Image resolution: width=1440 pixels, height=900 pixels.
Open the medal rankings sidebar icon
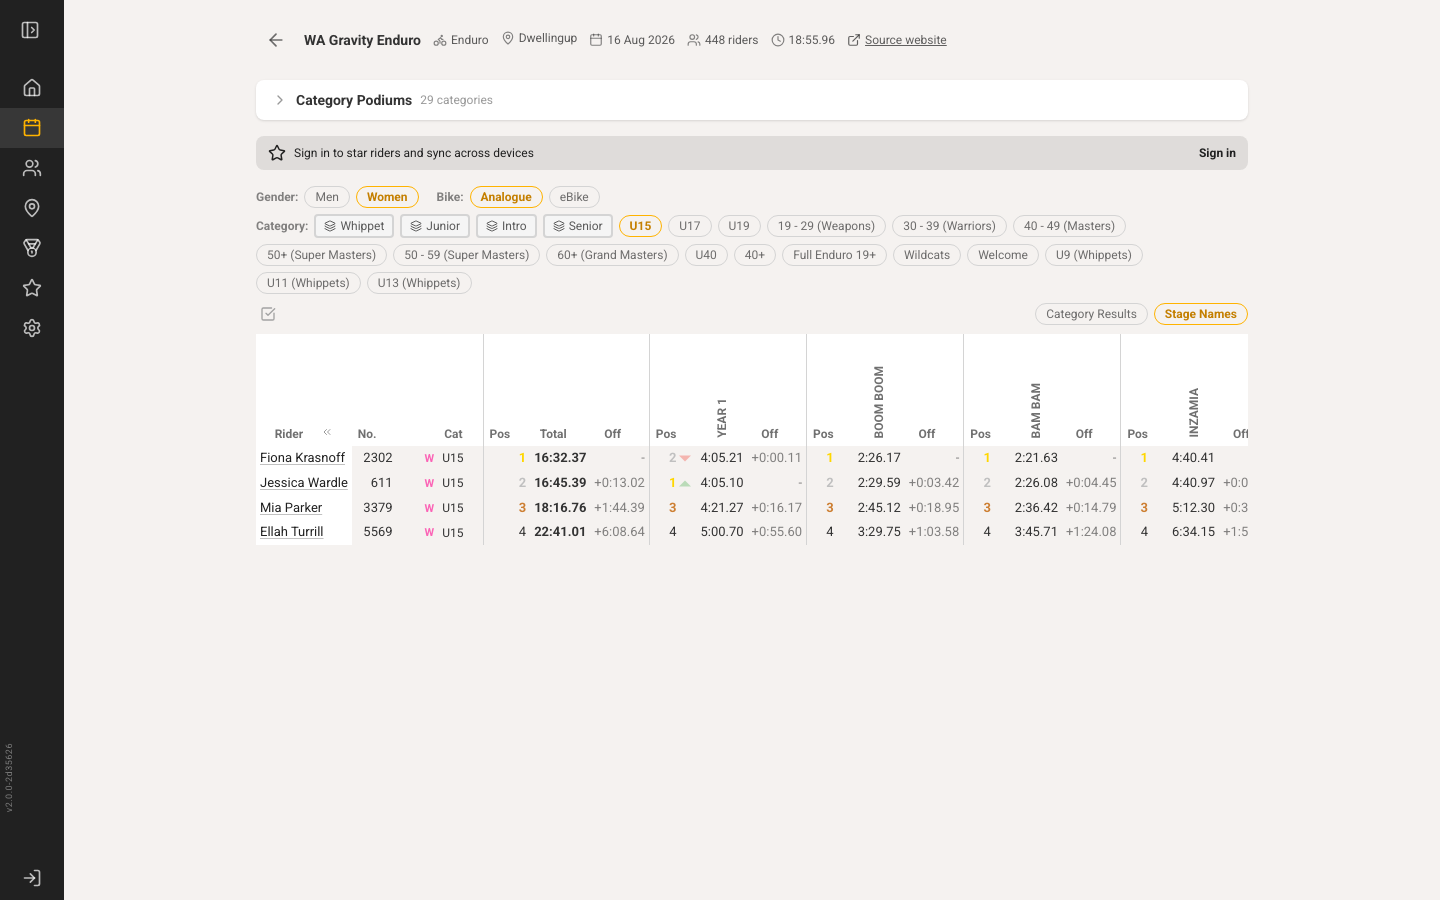coord(32,248)
